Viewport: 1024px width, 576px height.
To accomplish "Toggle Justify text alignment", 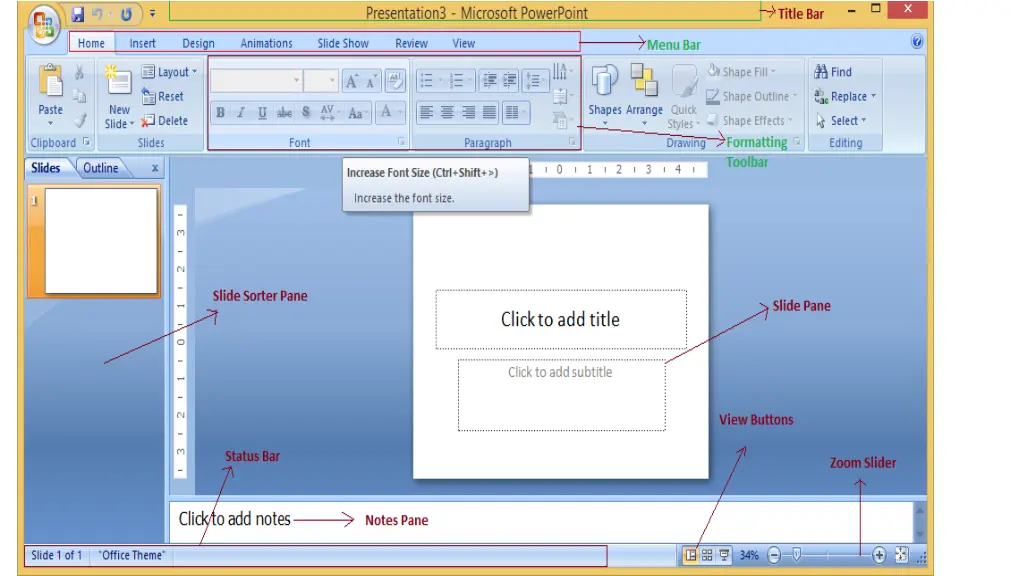I will coord(489,113).
